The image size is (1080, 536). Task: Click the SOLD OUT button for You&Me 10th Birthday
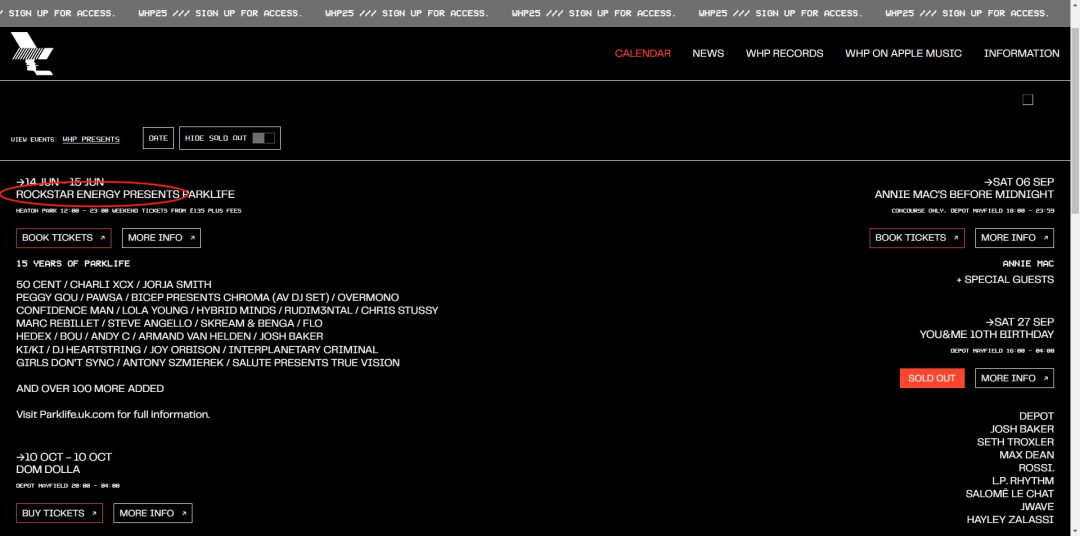tap(932, 378)
